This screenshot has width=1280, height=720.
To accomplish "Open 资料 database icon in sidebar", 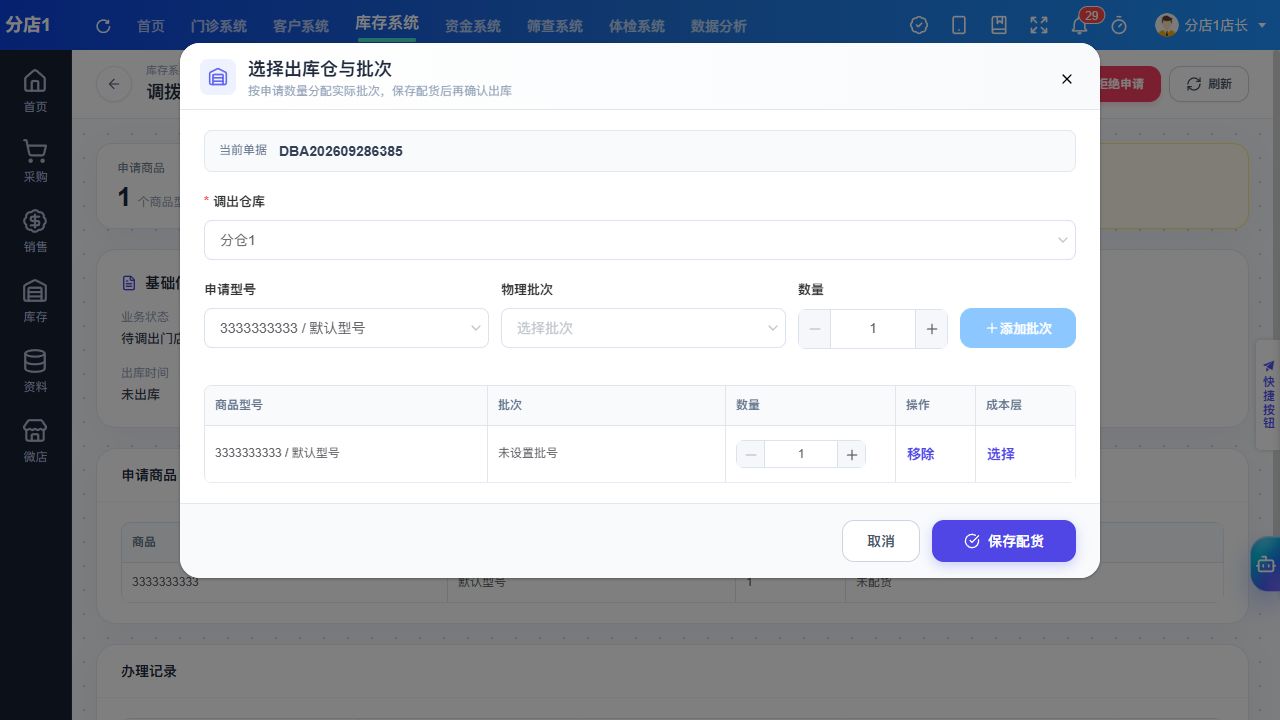I will click(x=35, y=370).
